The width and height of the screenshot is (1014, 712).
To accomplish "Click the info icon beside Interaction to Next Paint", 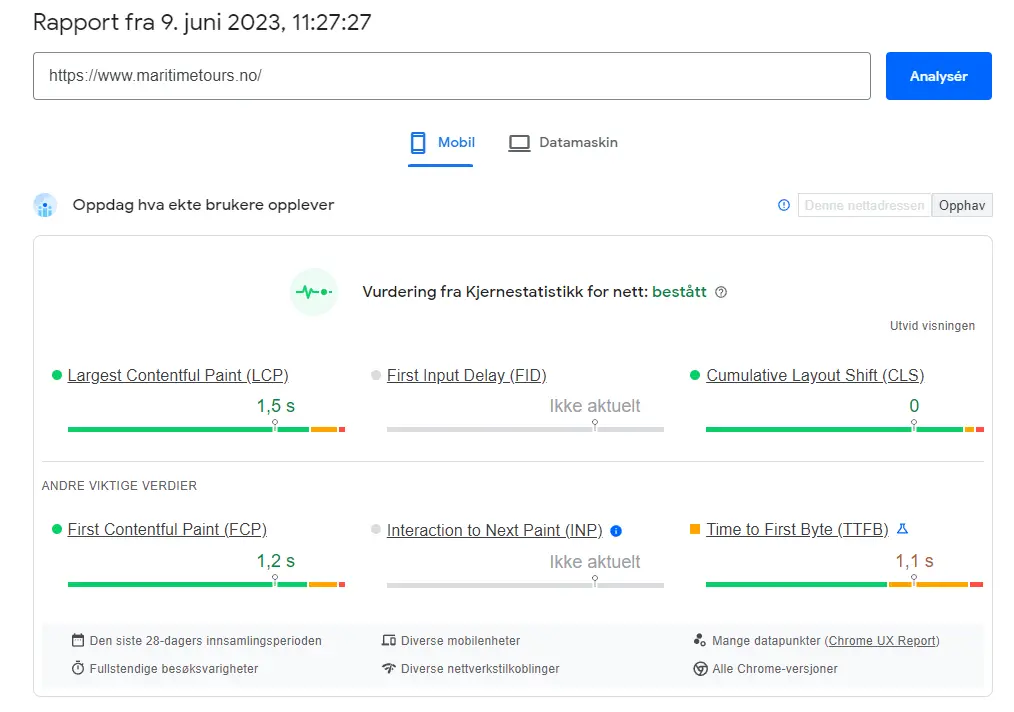I will click(x=616, y=531).
